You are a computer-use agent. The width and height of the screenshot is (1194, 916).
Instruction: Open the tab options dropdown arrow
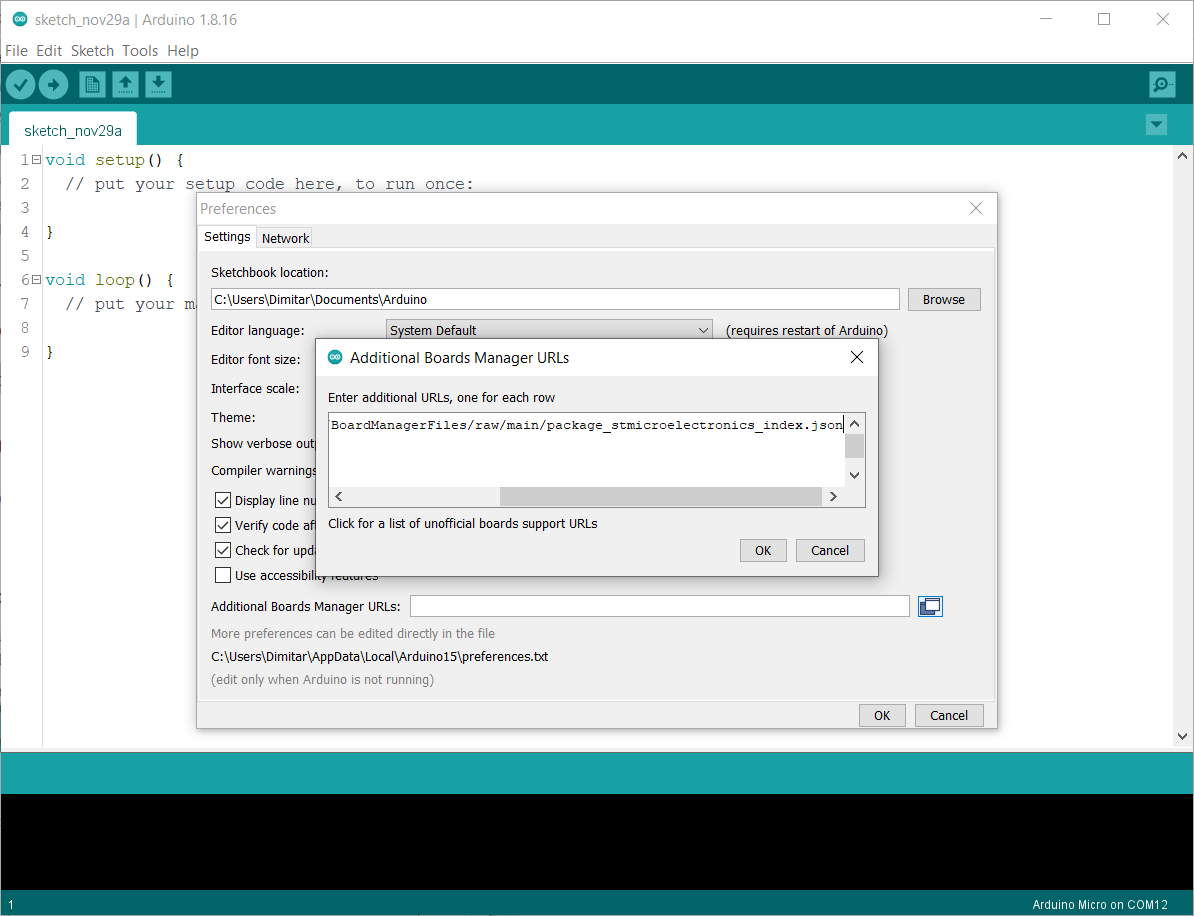tap(1156, 125)
